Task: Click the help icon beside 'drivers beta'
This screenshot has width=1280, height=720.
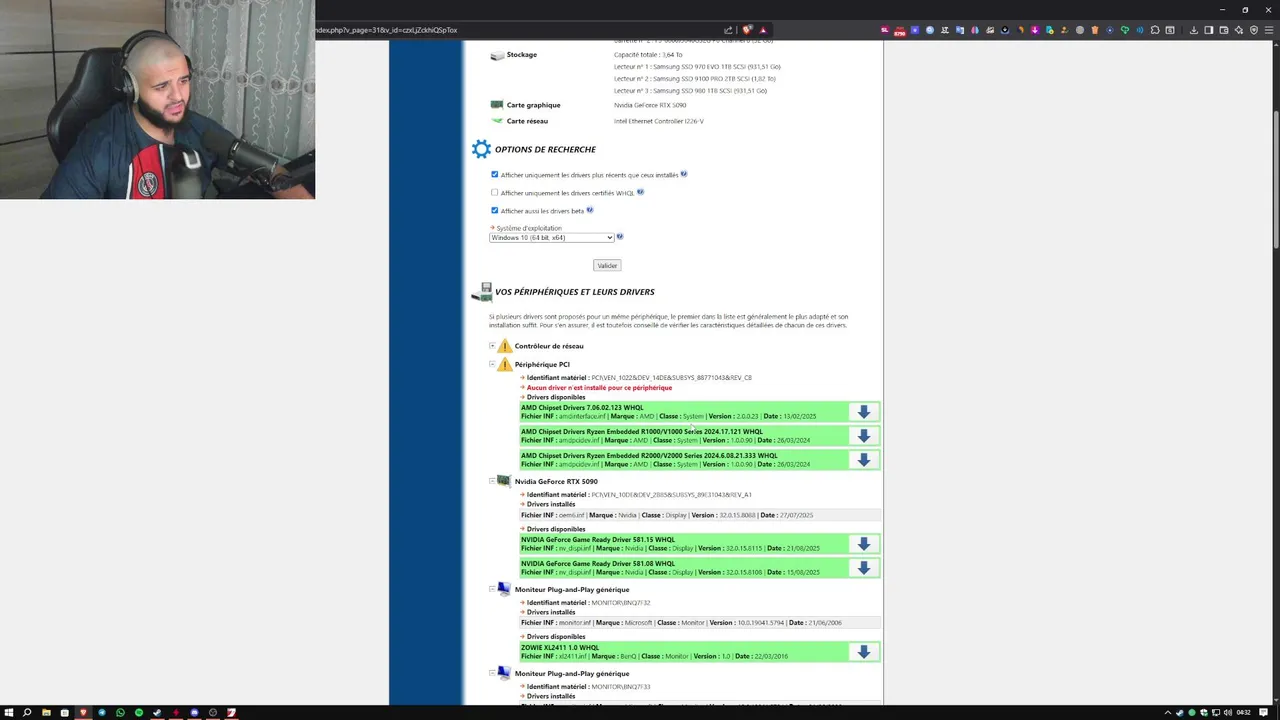Action: click(x=590, y=210)
